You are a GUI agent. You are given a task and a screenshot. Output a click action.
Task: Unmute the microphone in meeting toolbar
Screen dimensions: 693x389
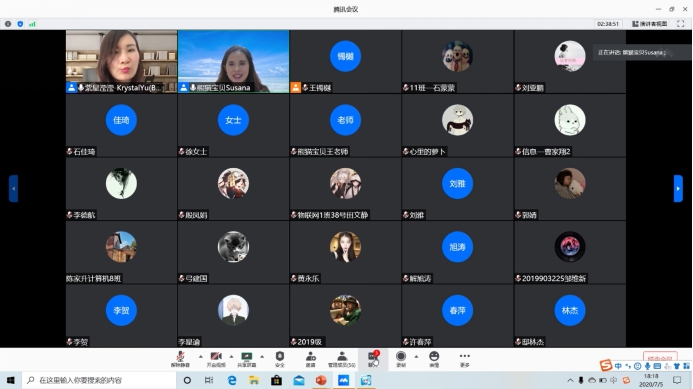click(180, 359)
